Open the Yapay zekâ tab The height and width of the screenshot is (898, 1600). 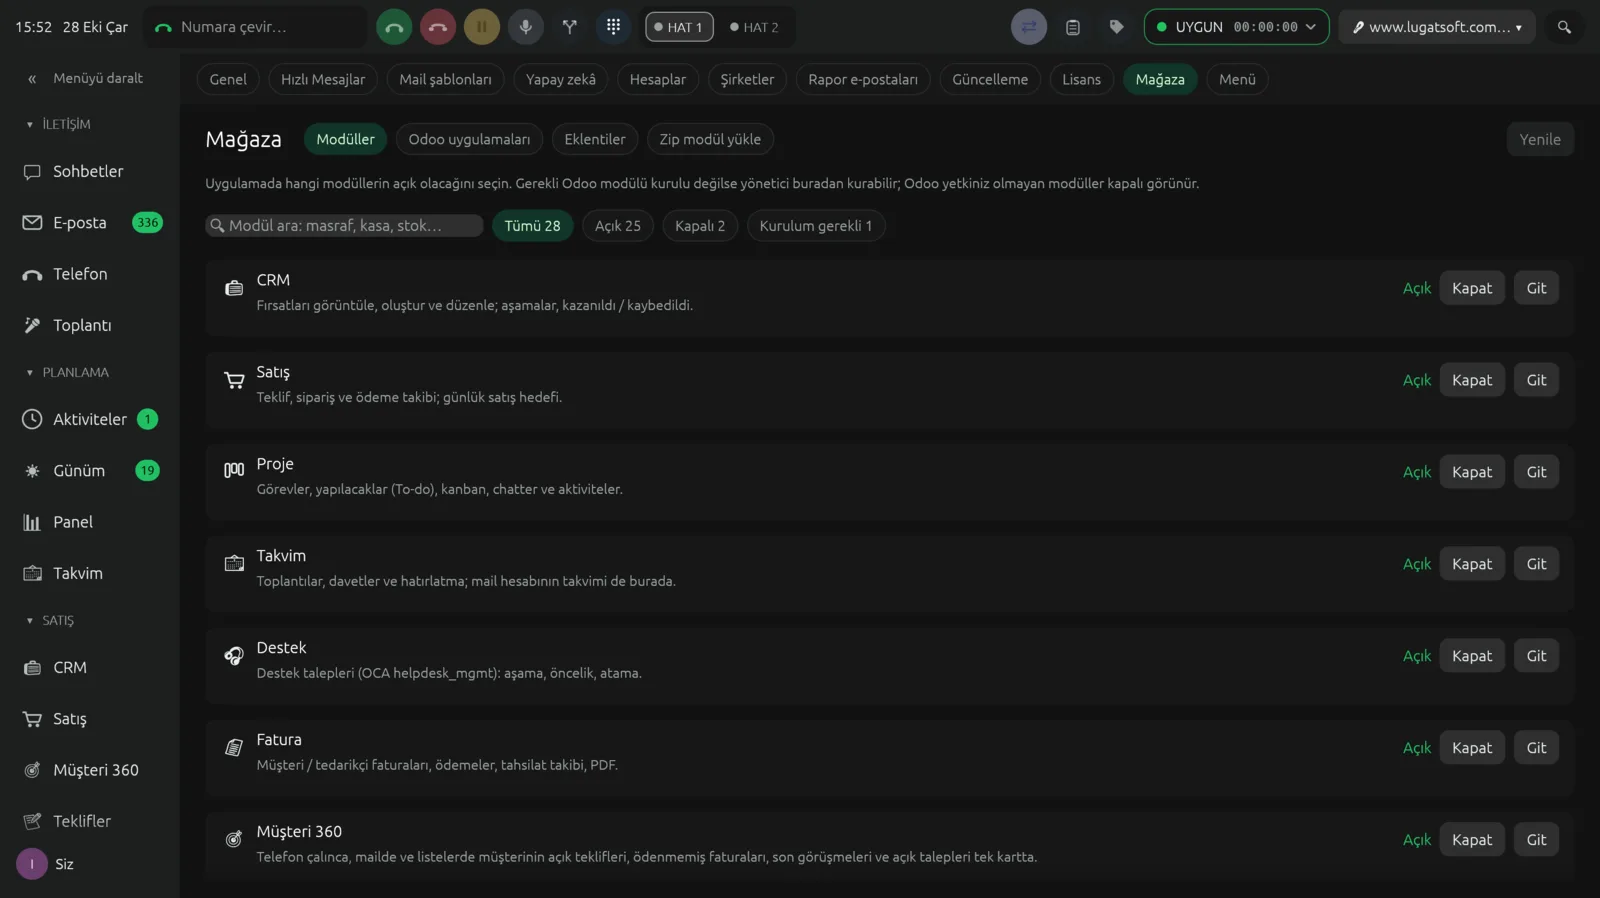pyautogui.click(x=561, y=79)
